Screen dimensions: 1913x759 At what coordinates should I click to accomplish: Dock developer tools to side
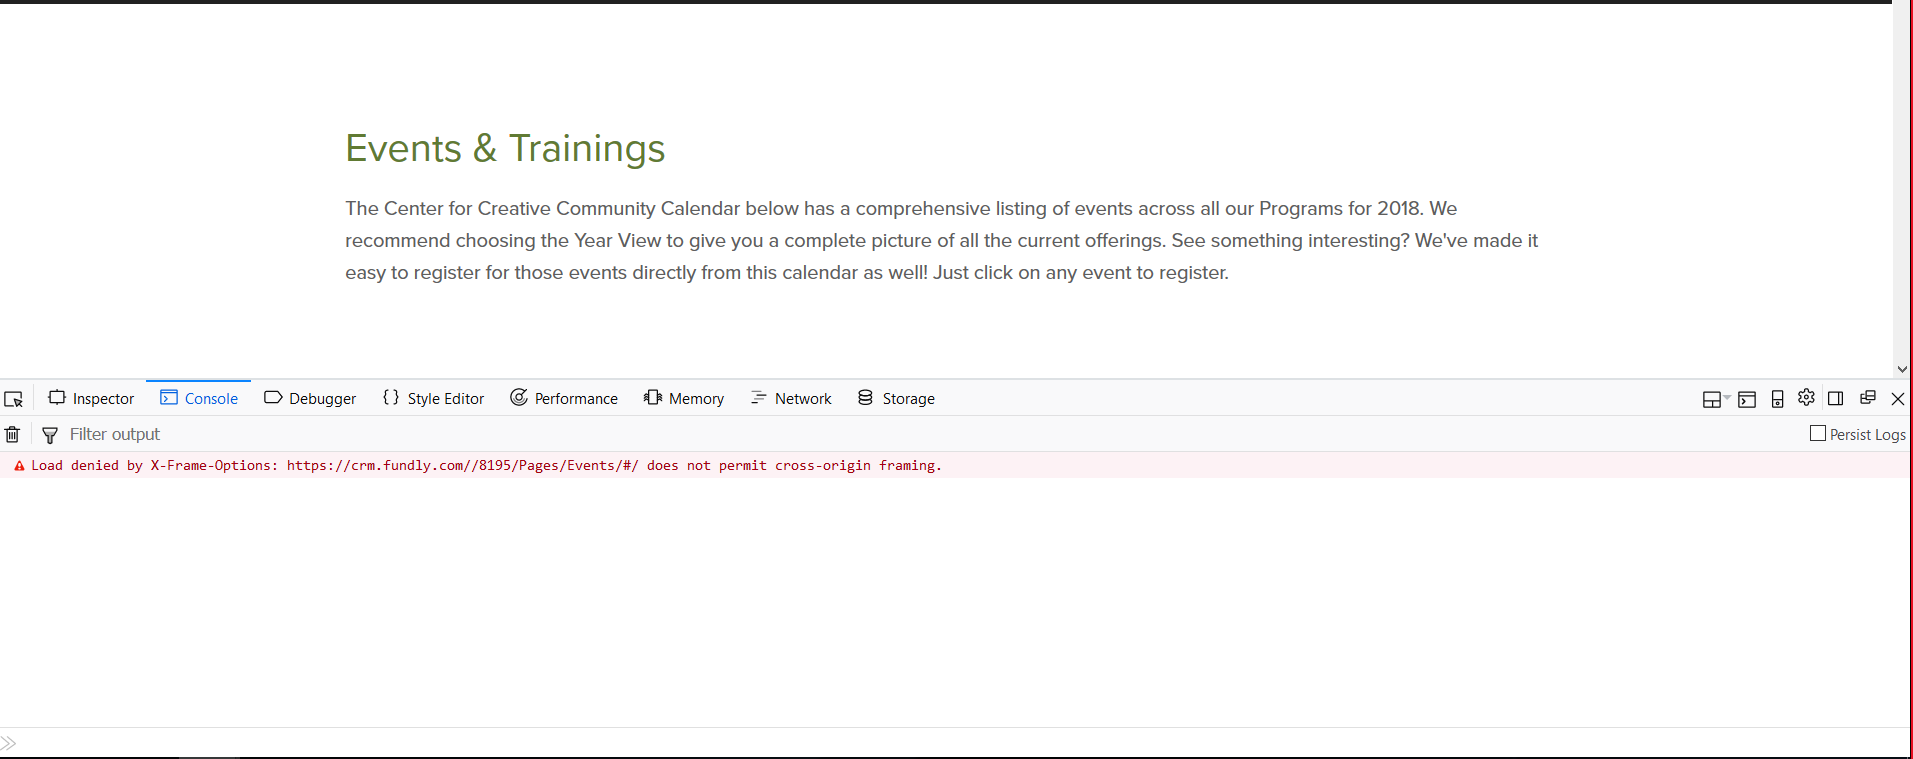1835,398
